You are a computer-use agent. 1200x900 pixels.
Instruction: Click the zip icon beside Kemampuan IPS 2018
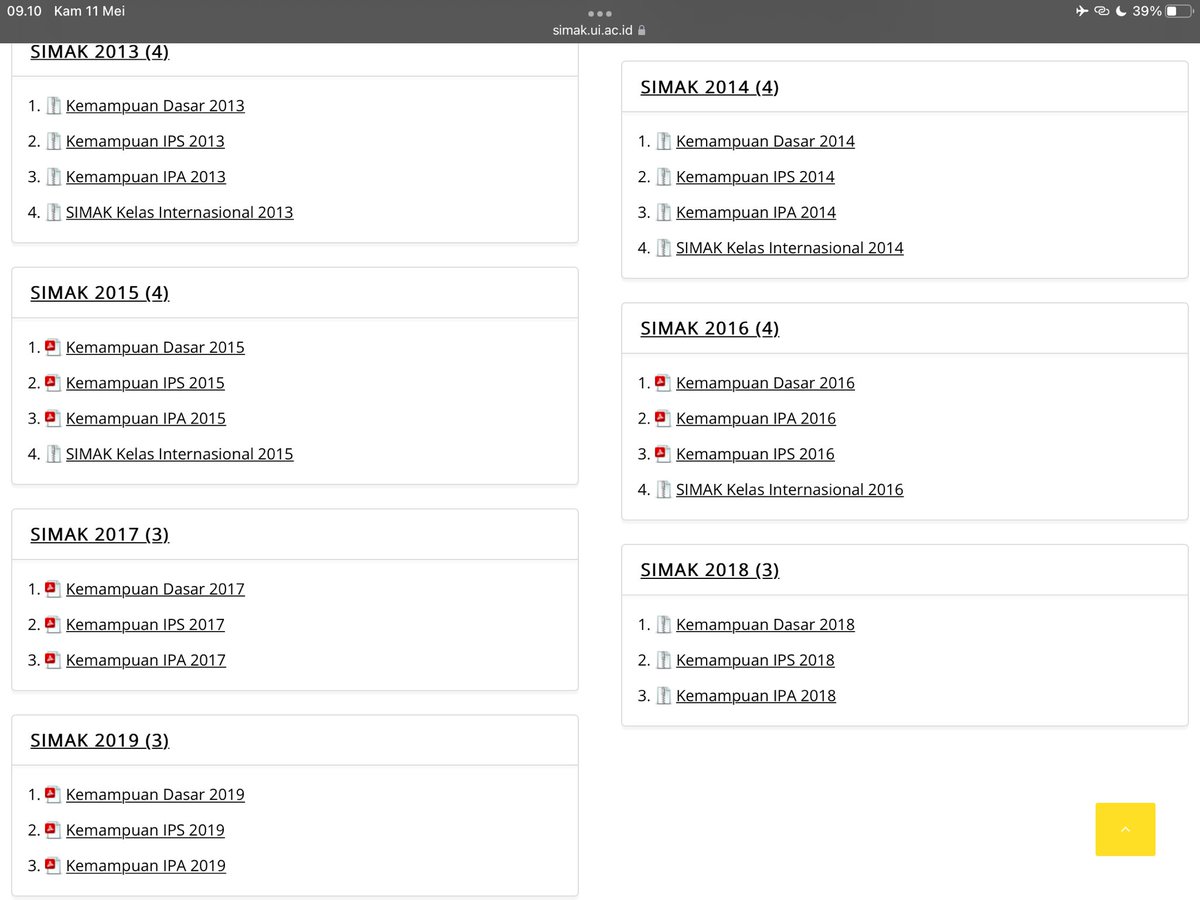pyautogui.click(x=664, y=659)
